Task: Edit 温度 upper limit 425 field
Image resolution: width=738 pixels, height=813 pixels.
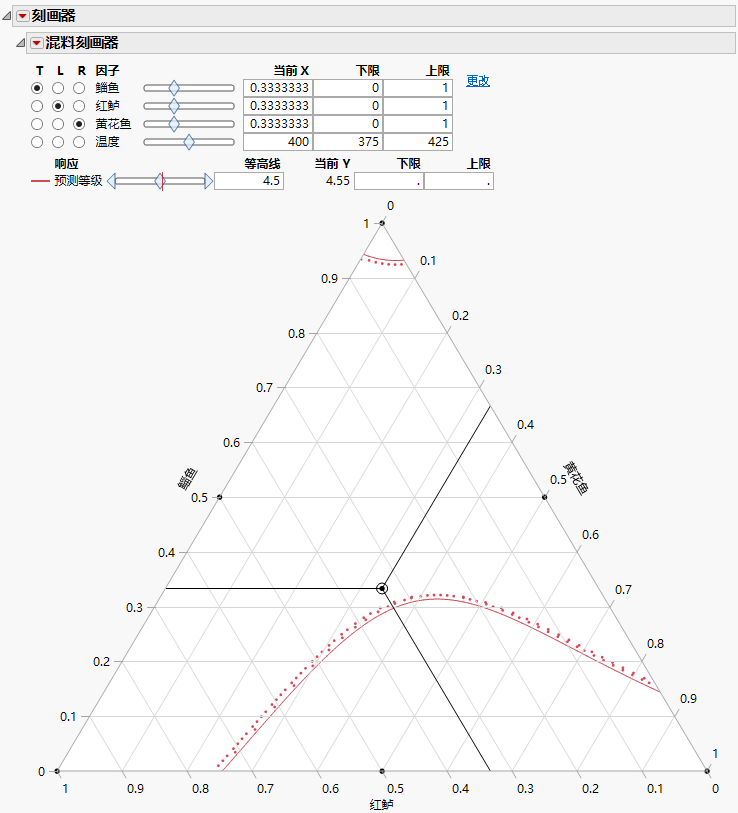Action: click(x=418, y=142)
